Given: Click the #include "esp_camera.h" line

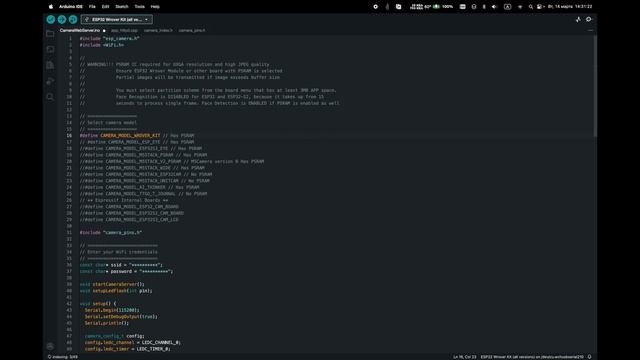Looking at the screenshot, I should [109, 38].
